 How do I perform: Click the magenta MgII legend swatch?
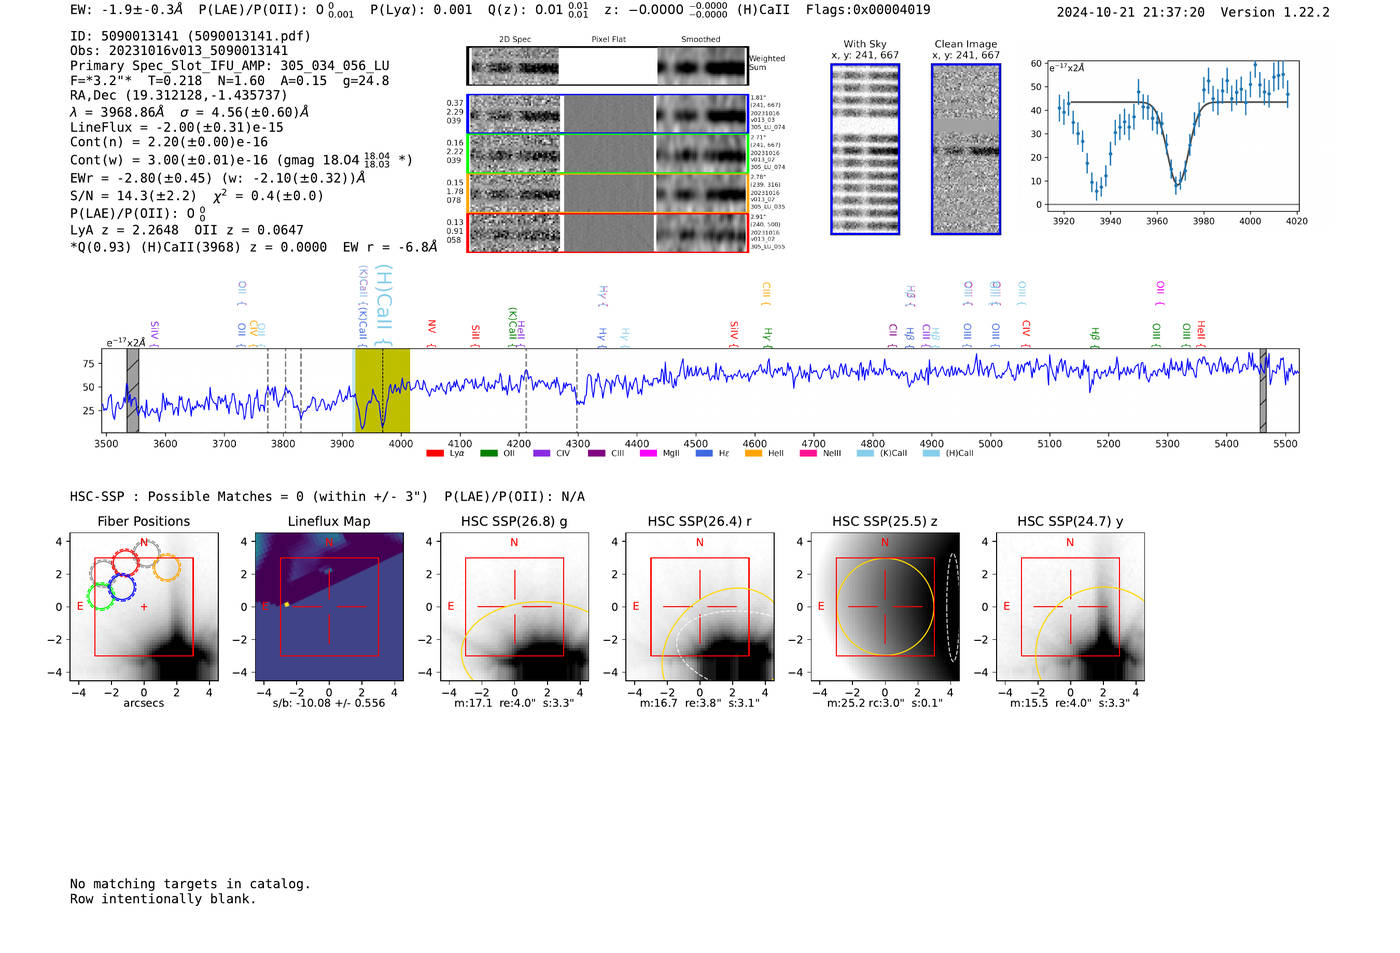coord(649,453)
